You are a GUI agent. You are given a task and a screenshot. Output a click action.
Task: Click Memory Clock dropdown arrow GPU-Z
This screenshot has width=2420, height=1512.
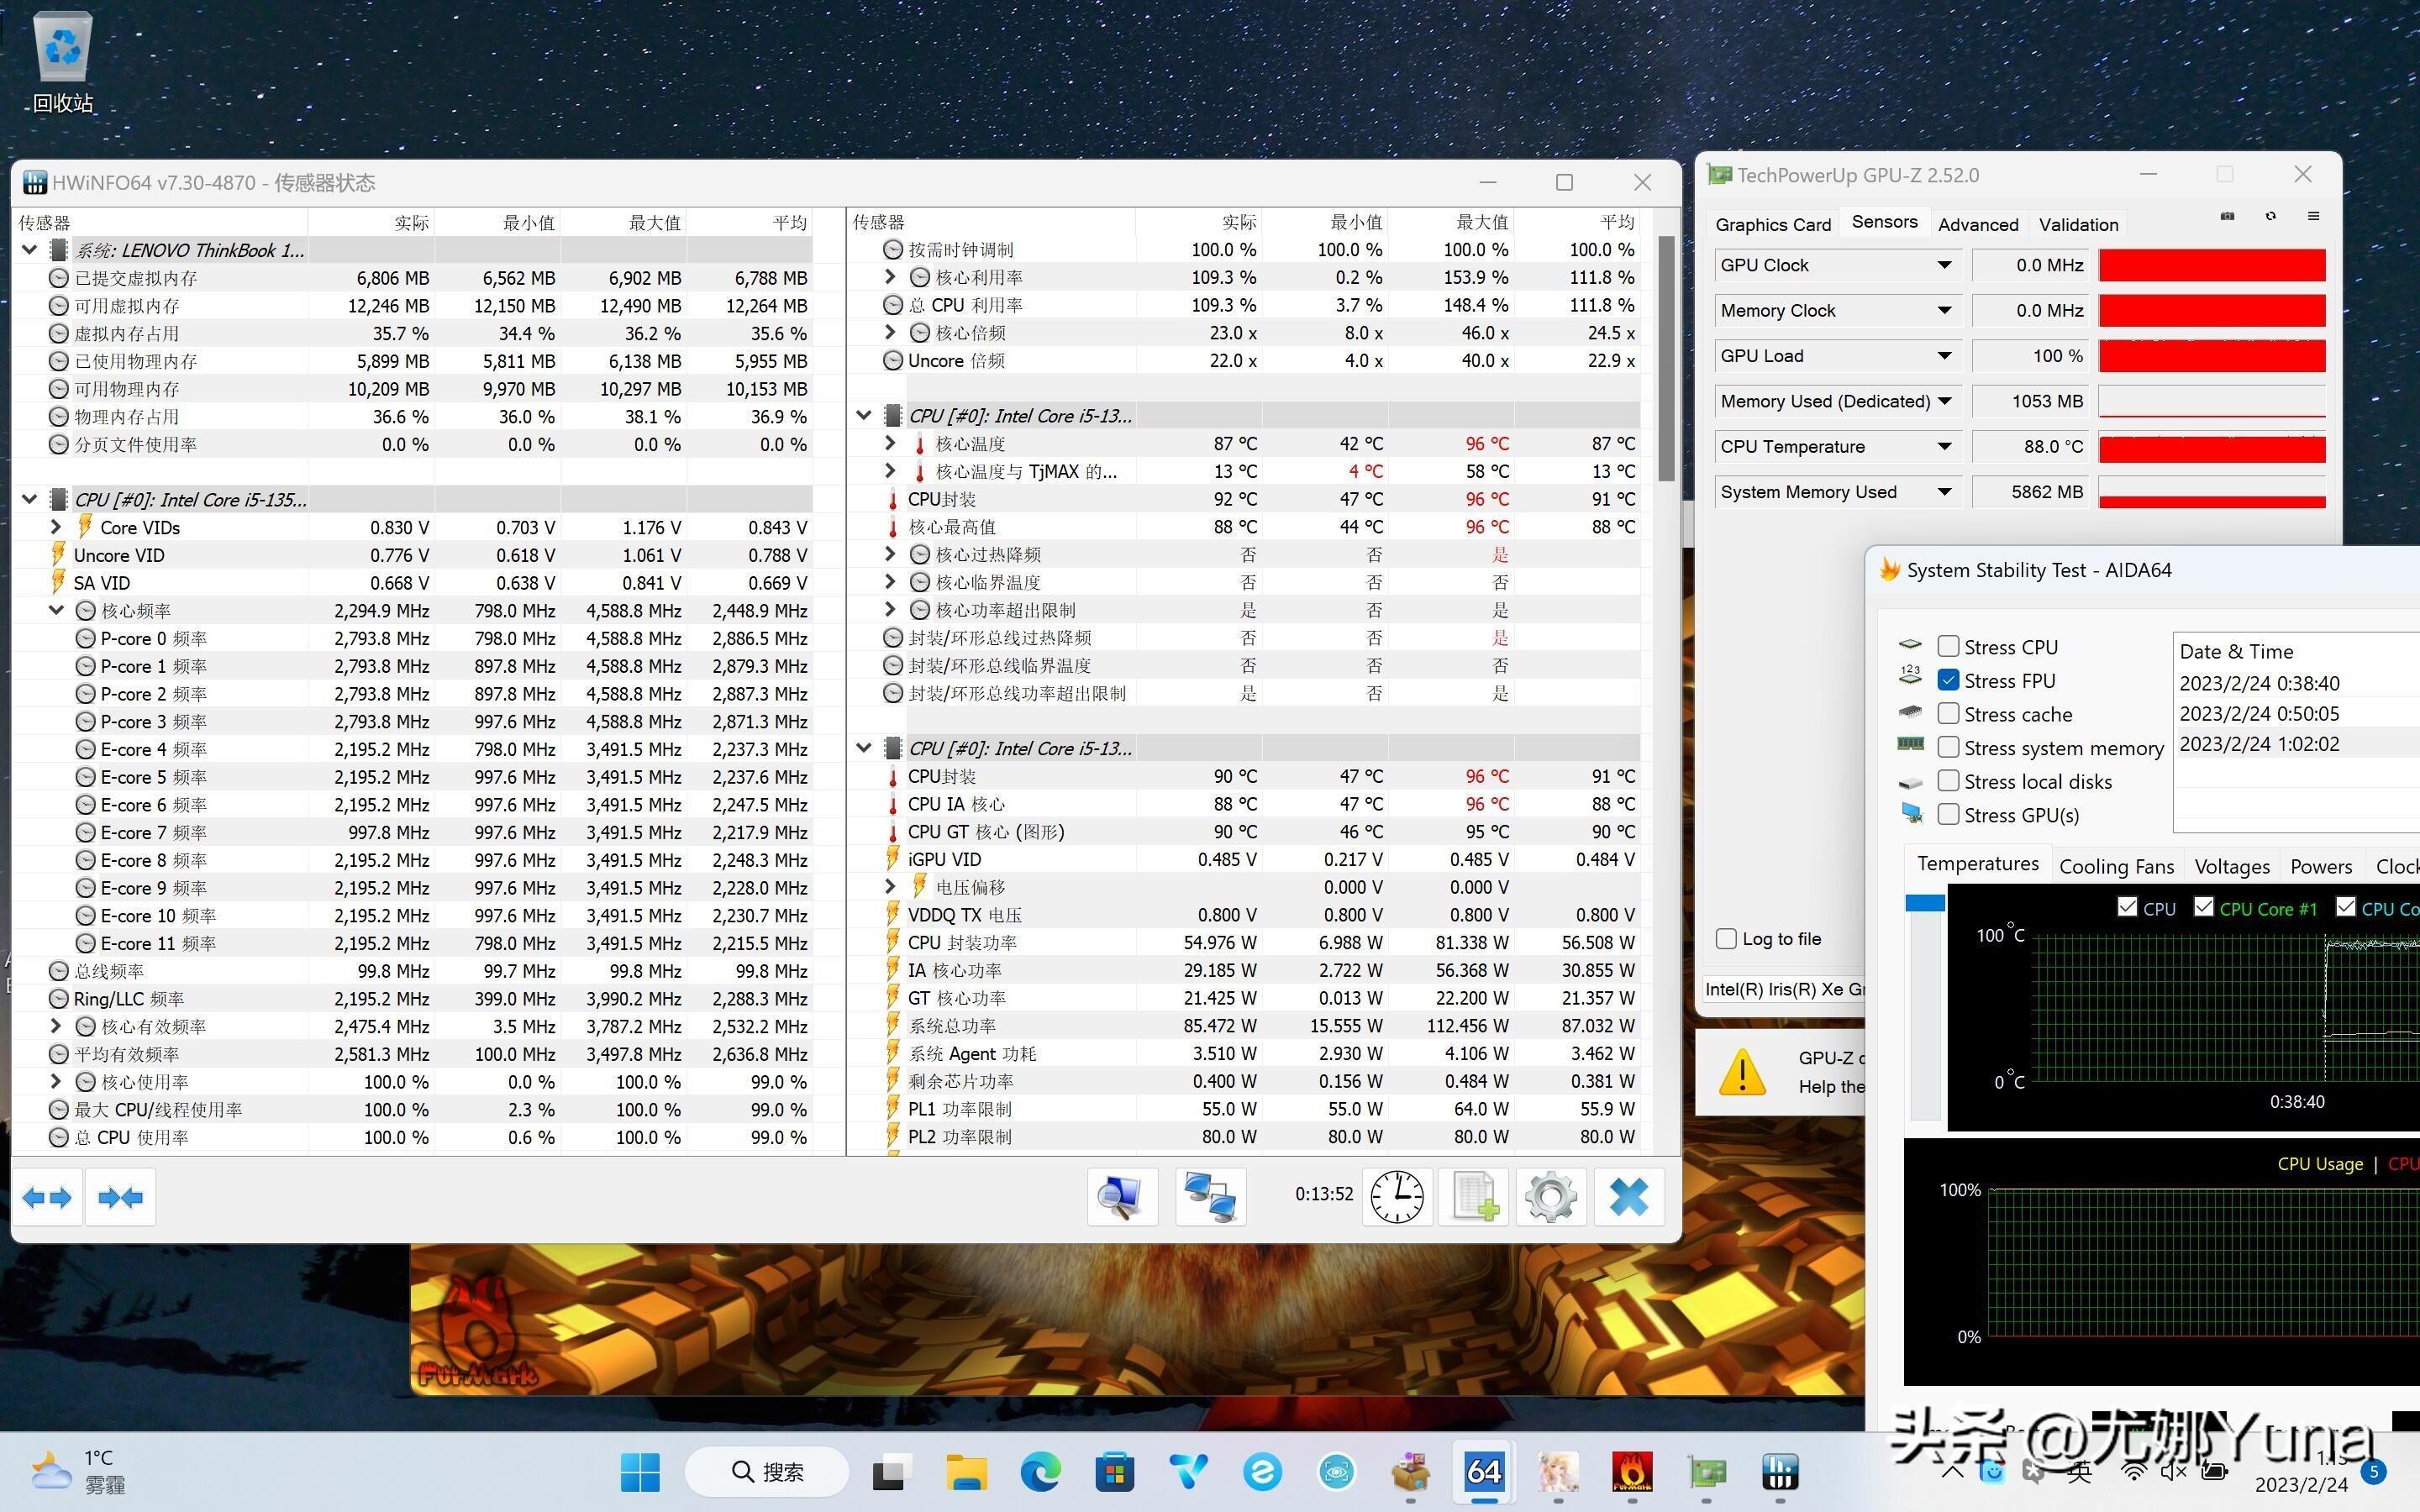(1944, 310)
